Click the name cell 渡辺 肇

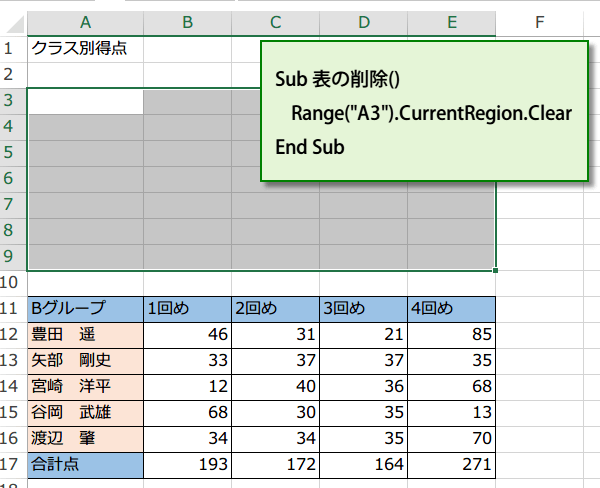[85, 438]
